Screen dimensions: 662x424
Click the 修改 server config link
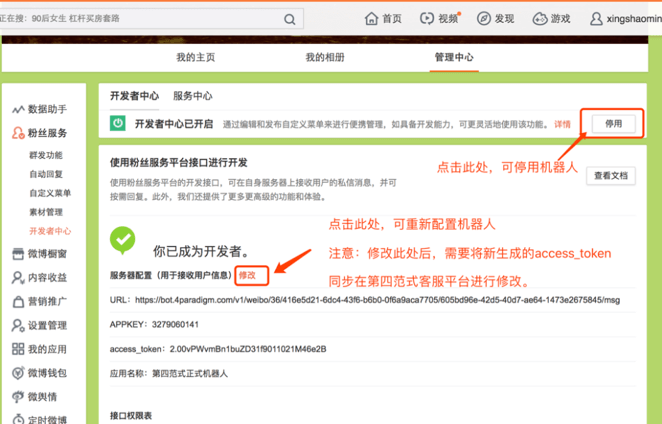pyautogui.click(x=247, y=275)
